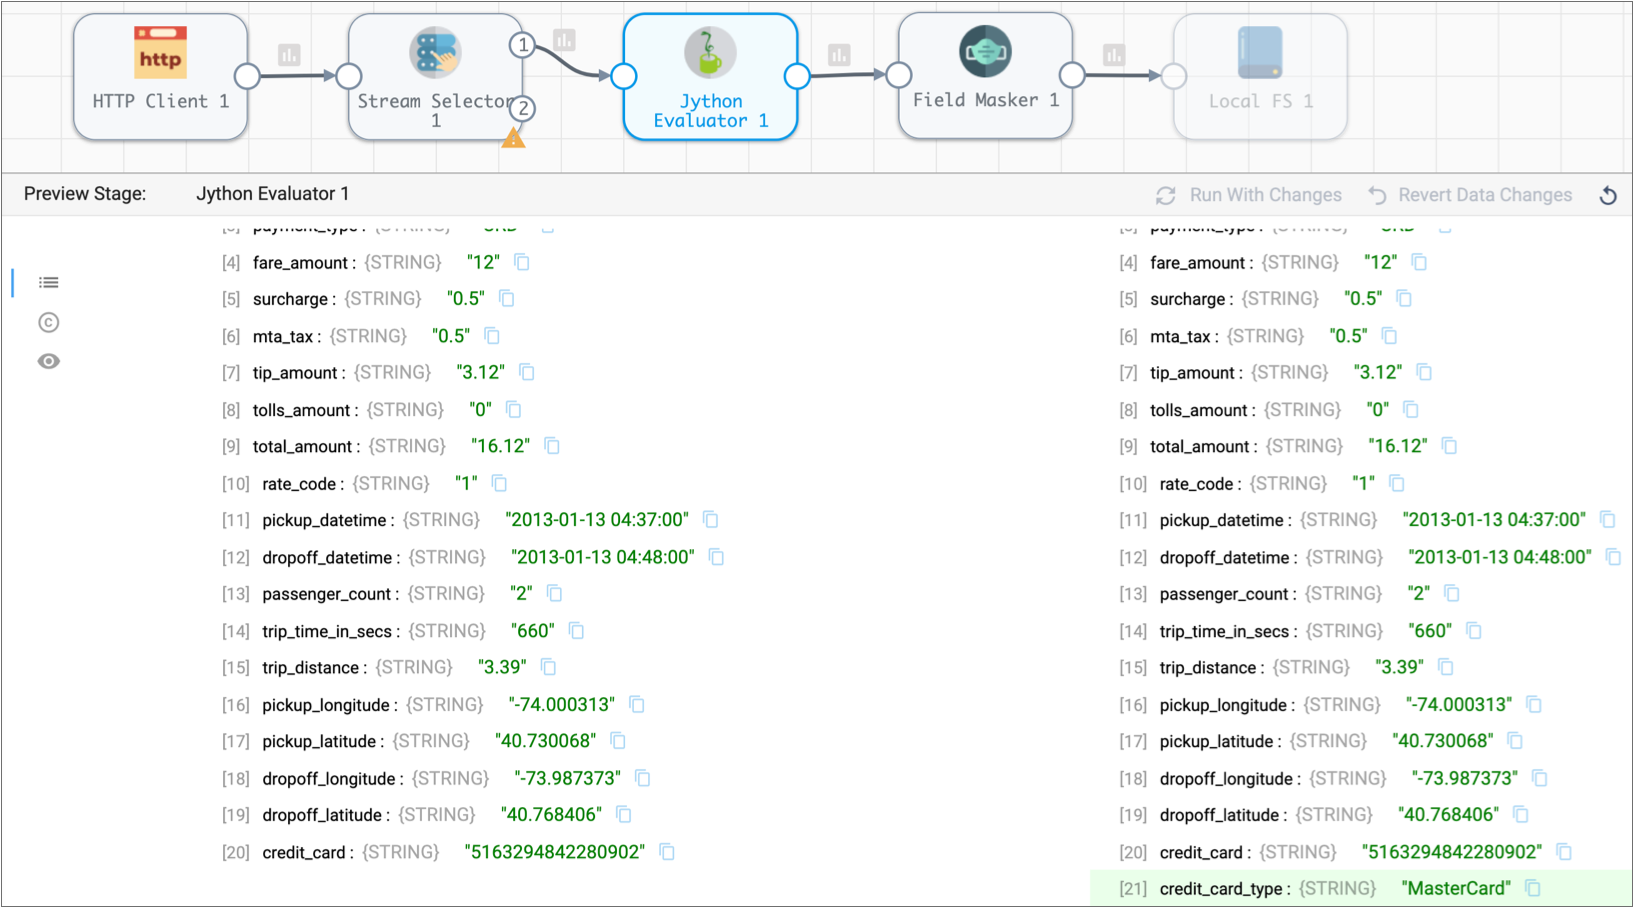
Task: Open stats icon after Field Masker 1
Action: [1114, 55]
